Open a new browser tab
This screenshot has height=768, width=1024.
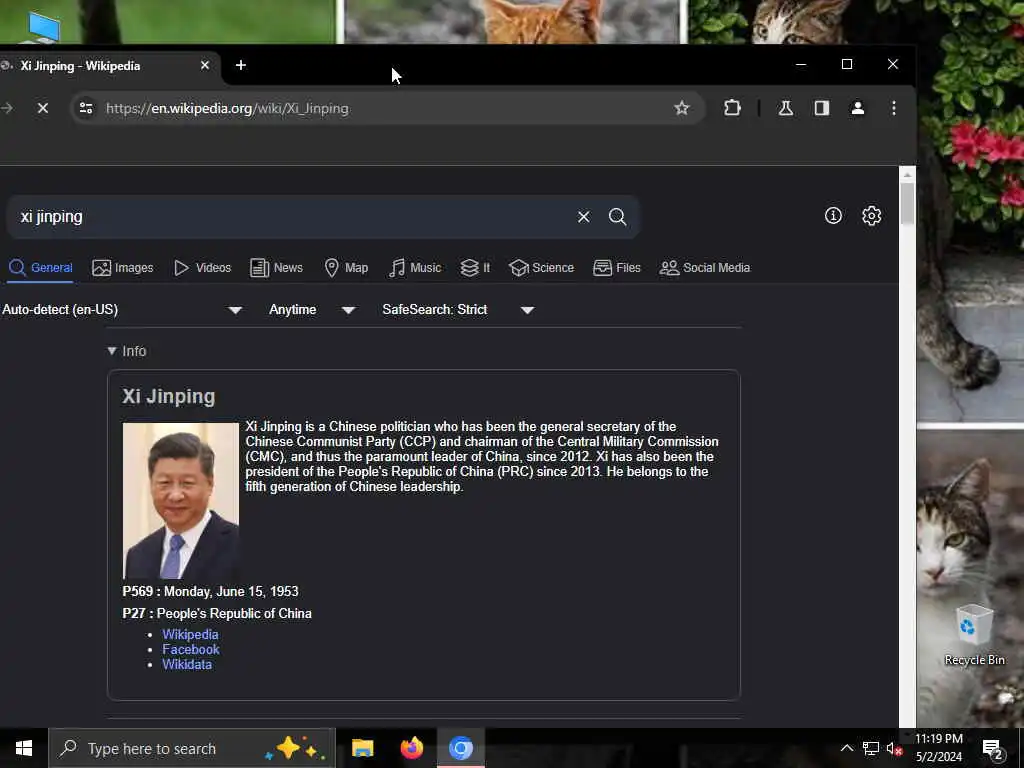pos(240,65)
